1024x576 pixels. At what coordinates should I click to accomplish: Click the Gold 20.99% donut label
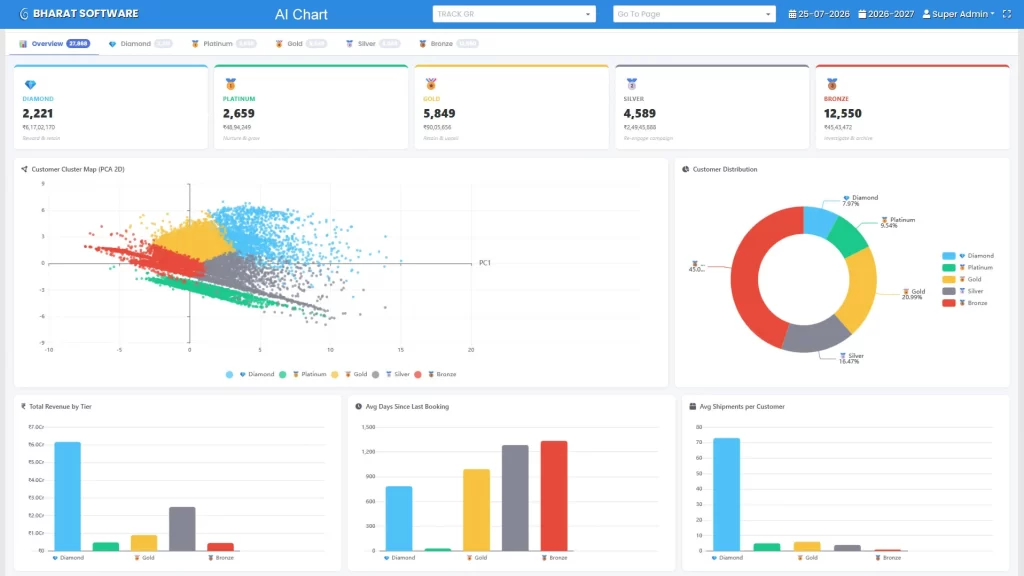click(913, 294)
